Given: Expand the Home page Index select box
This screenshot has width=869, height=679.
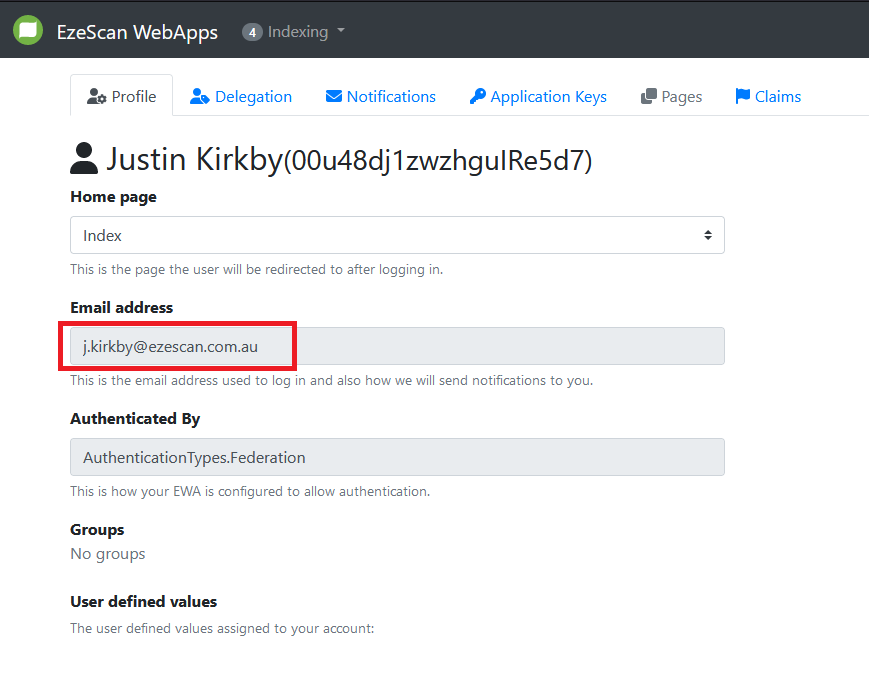Looking at the screenshot, I should pyautogui.click(x=396, y=236).
